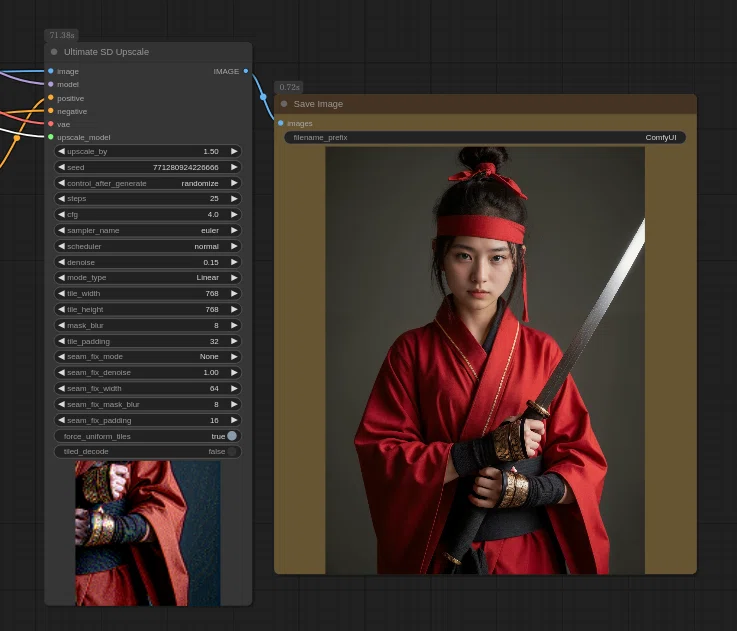
Task: Click the seed value 771280924226666
Action: pos(186,167)
